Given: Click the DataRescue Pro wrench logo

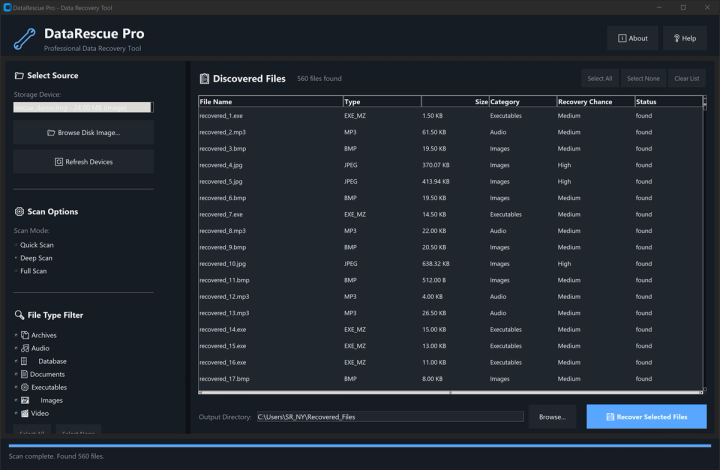Looking at the screenshot, I should click(x=24, y=39).
